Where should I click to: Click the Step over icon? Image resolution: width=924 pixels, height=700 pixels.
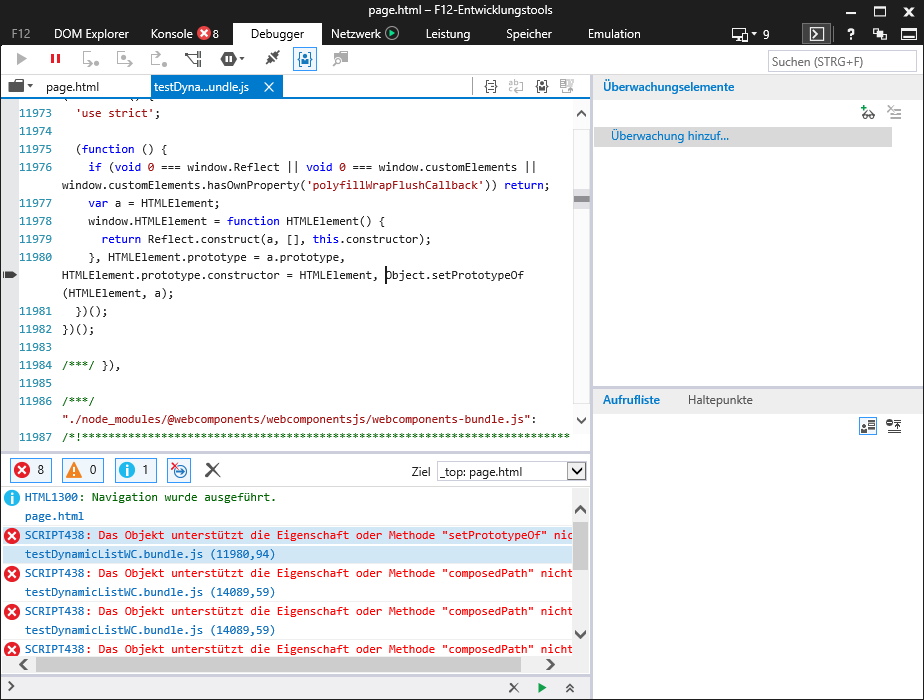pos(90,59)
